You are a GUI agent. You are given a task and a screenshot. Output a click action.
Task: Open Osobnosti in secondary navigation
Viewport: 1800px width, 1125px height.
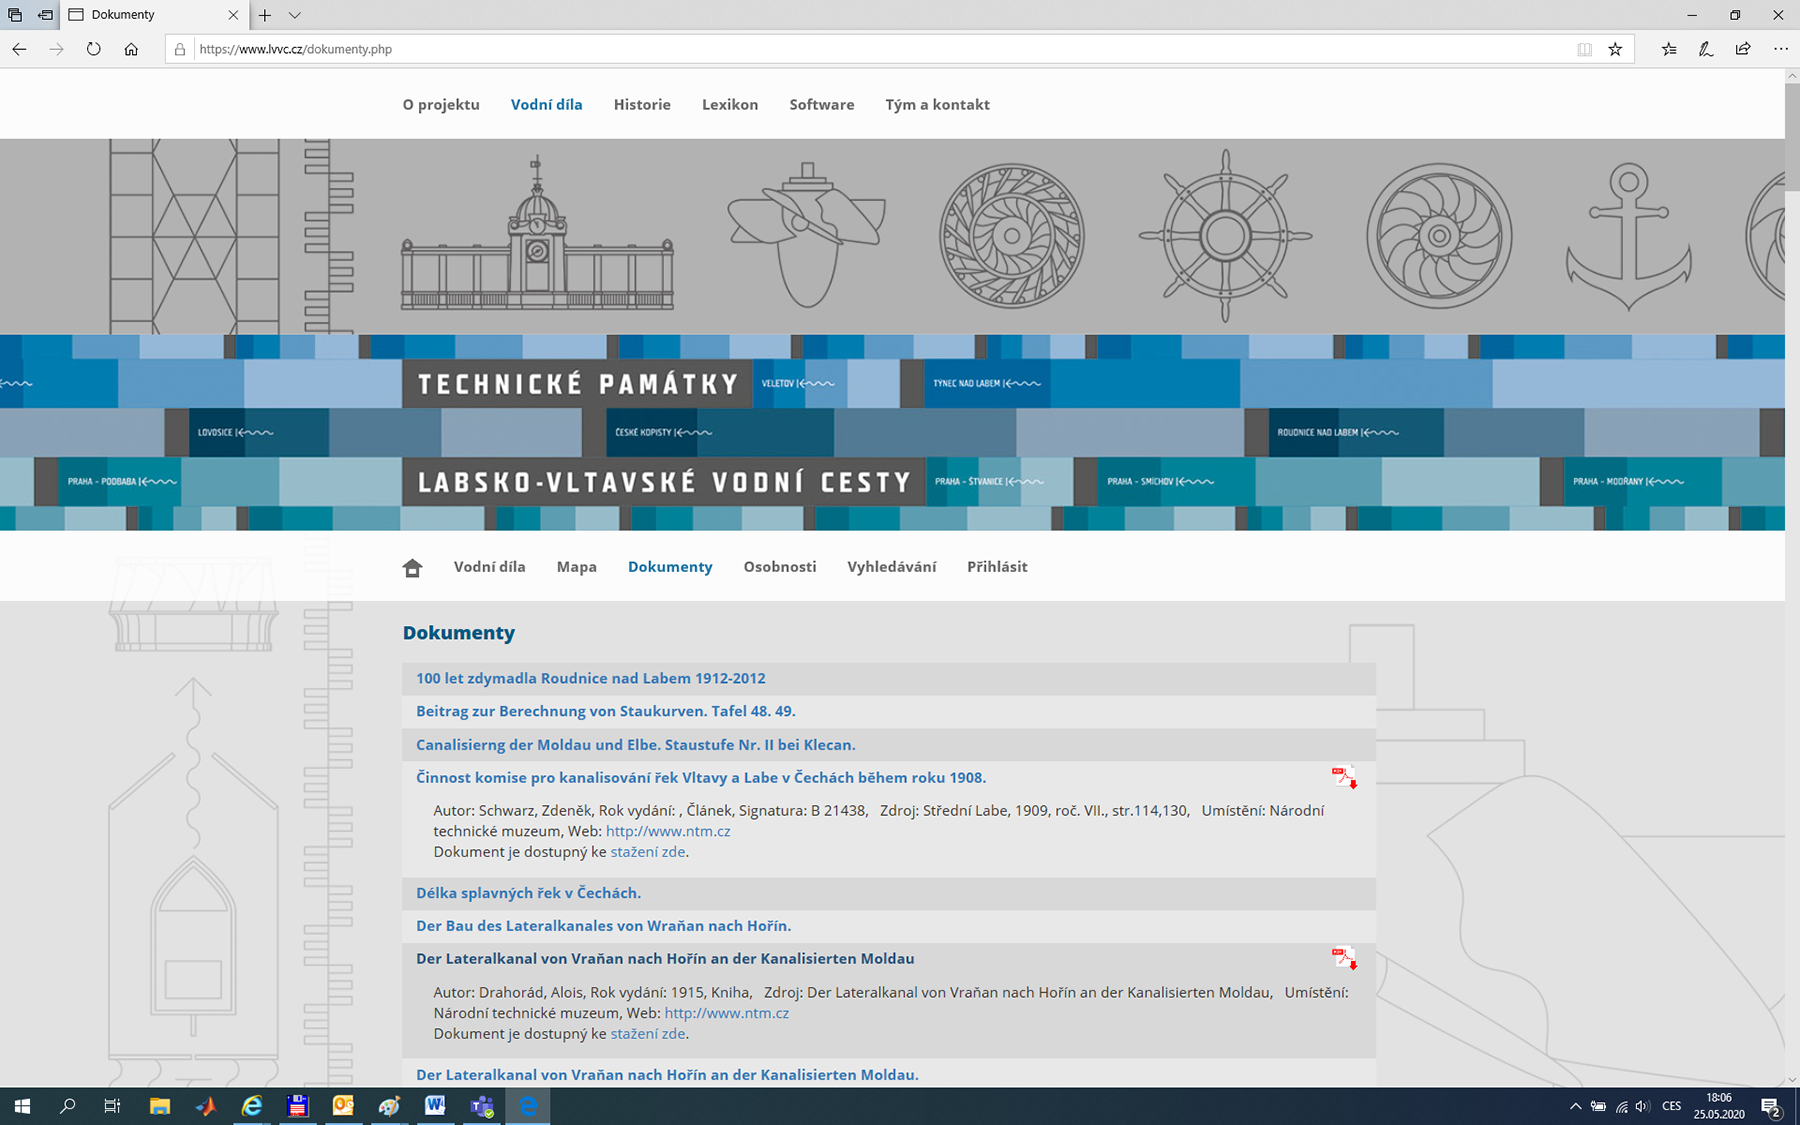tap(779, 566)
